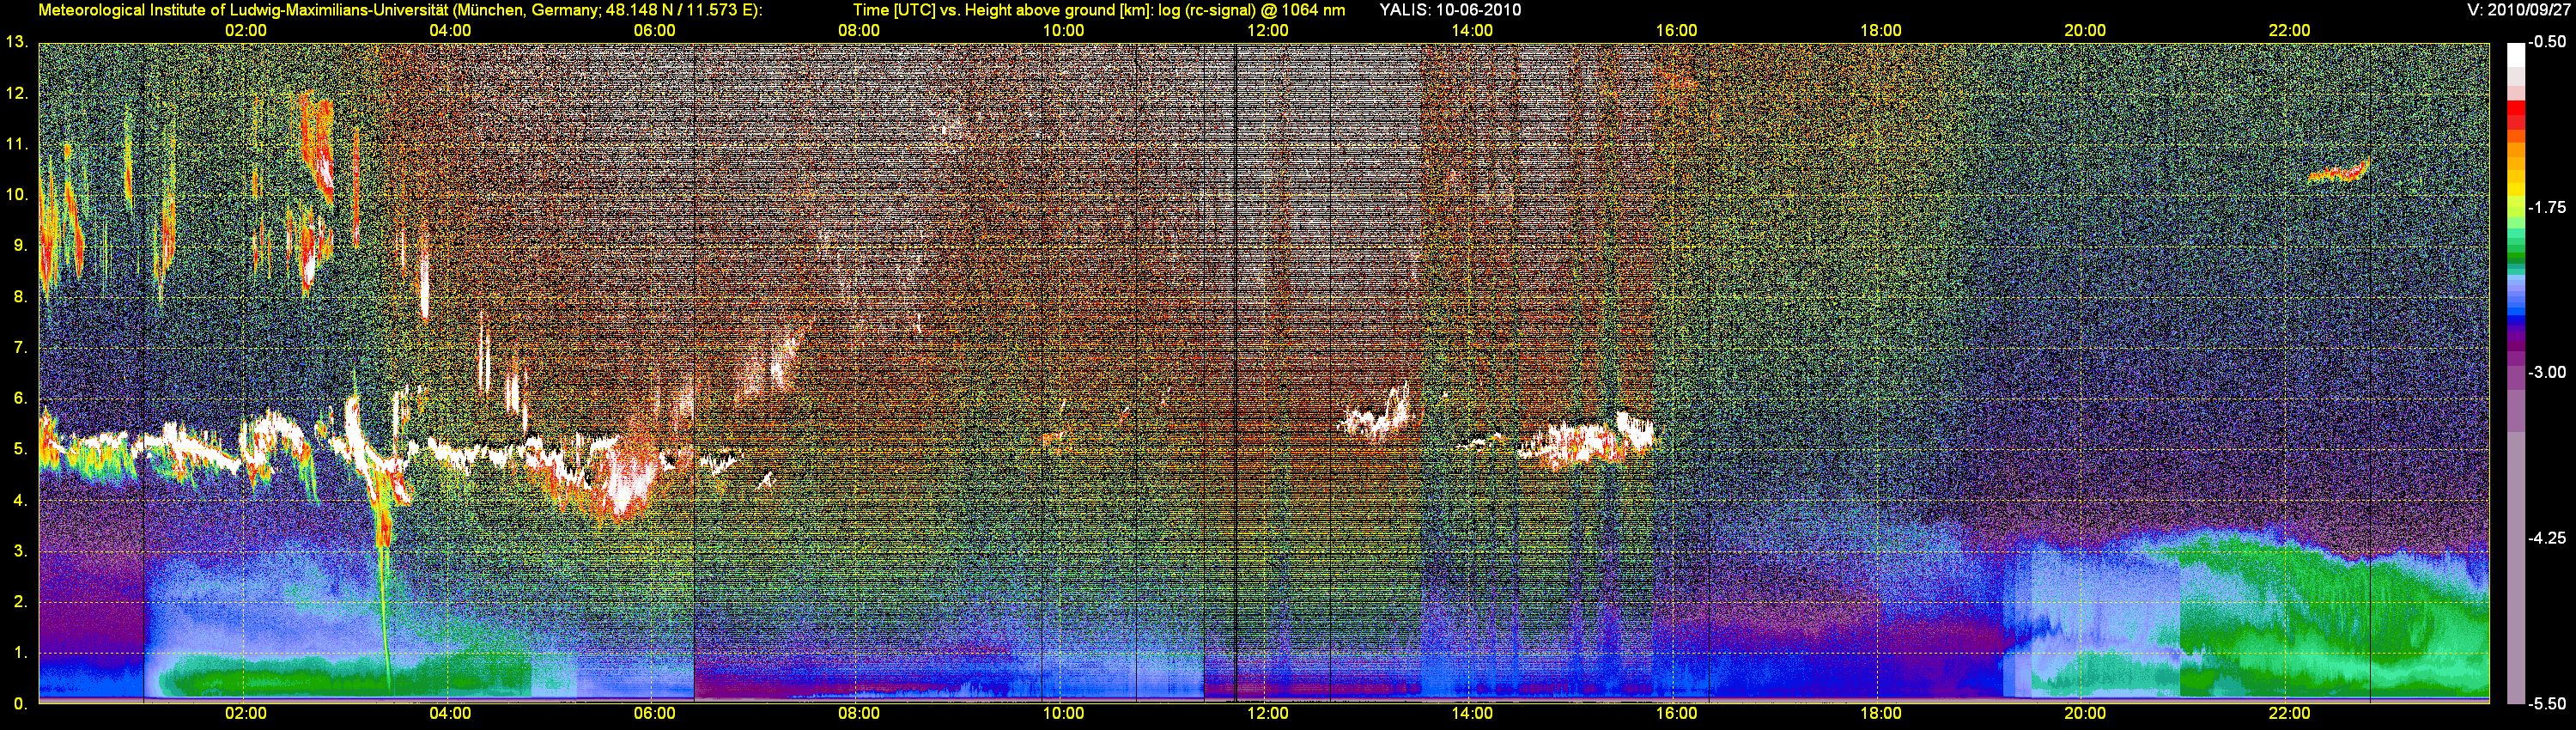Click the '12:00' label on the top time axis

1268,31
